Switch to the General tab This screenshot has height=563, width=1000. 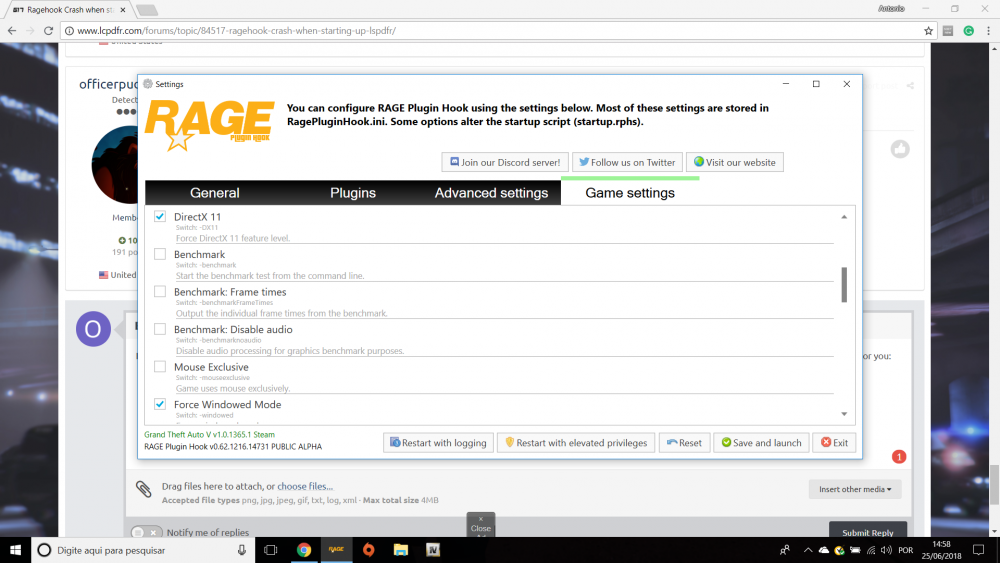coord(214,193)
